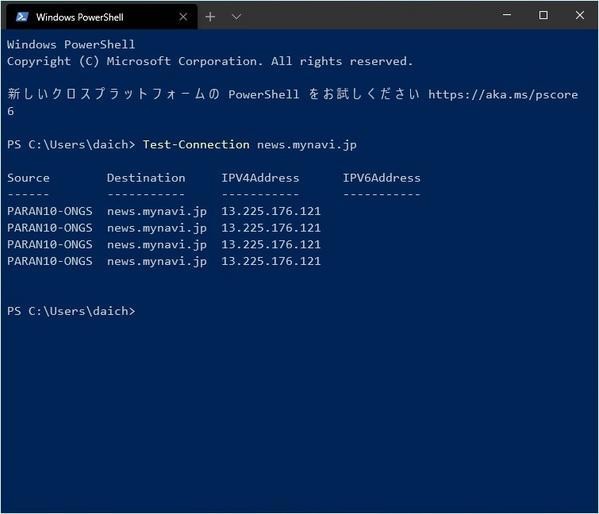Close the Windows PowerShell tab
The image size is (599, 514).
coord(183,17)
